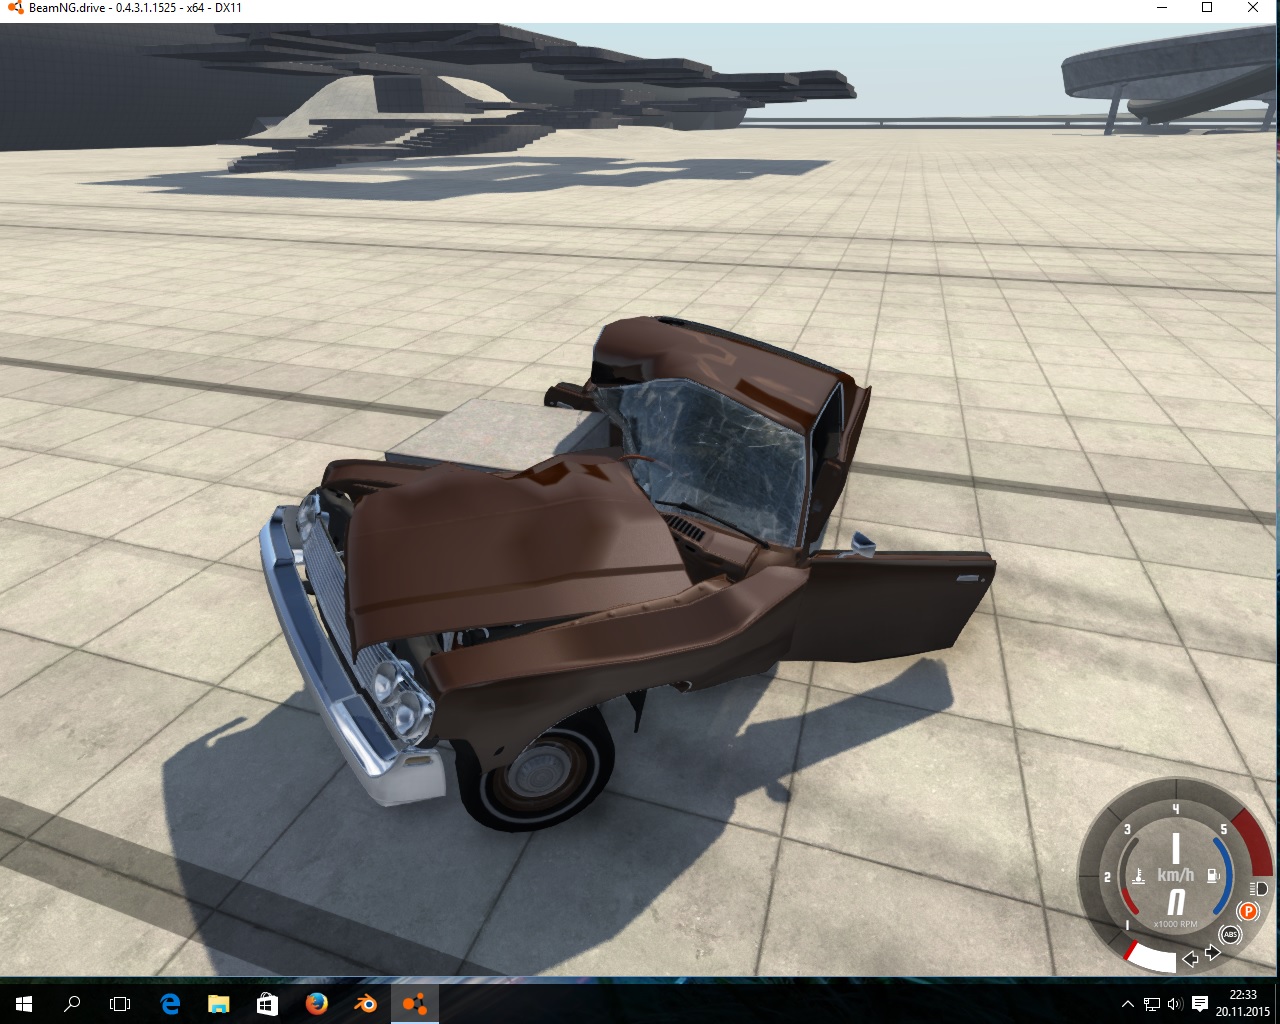Click the right turn signal arrow

1212,953
